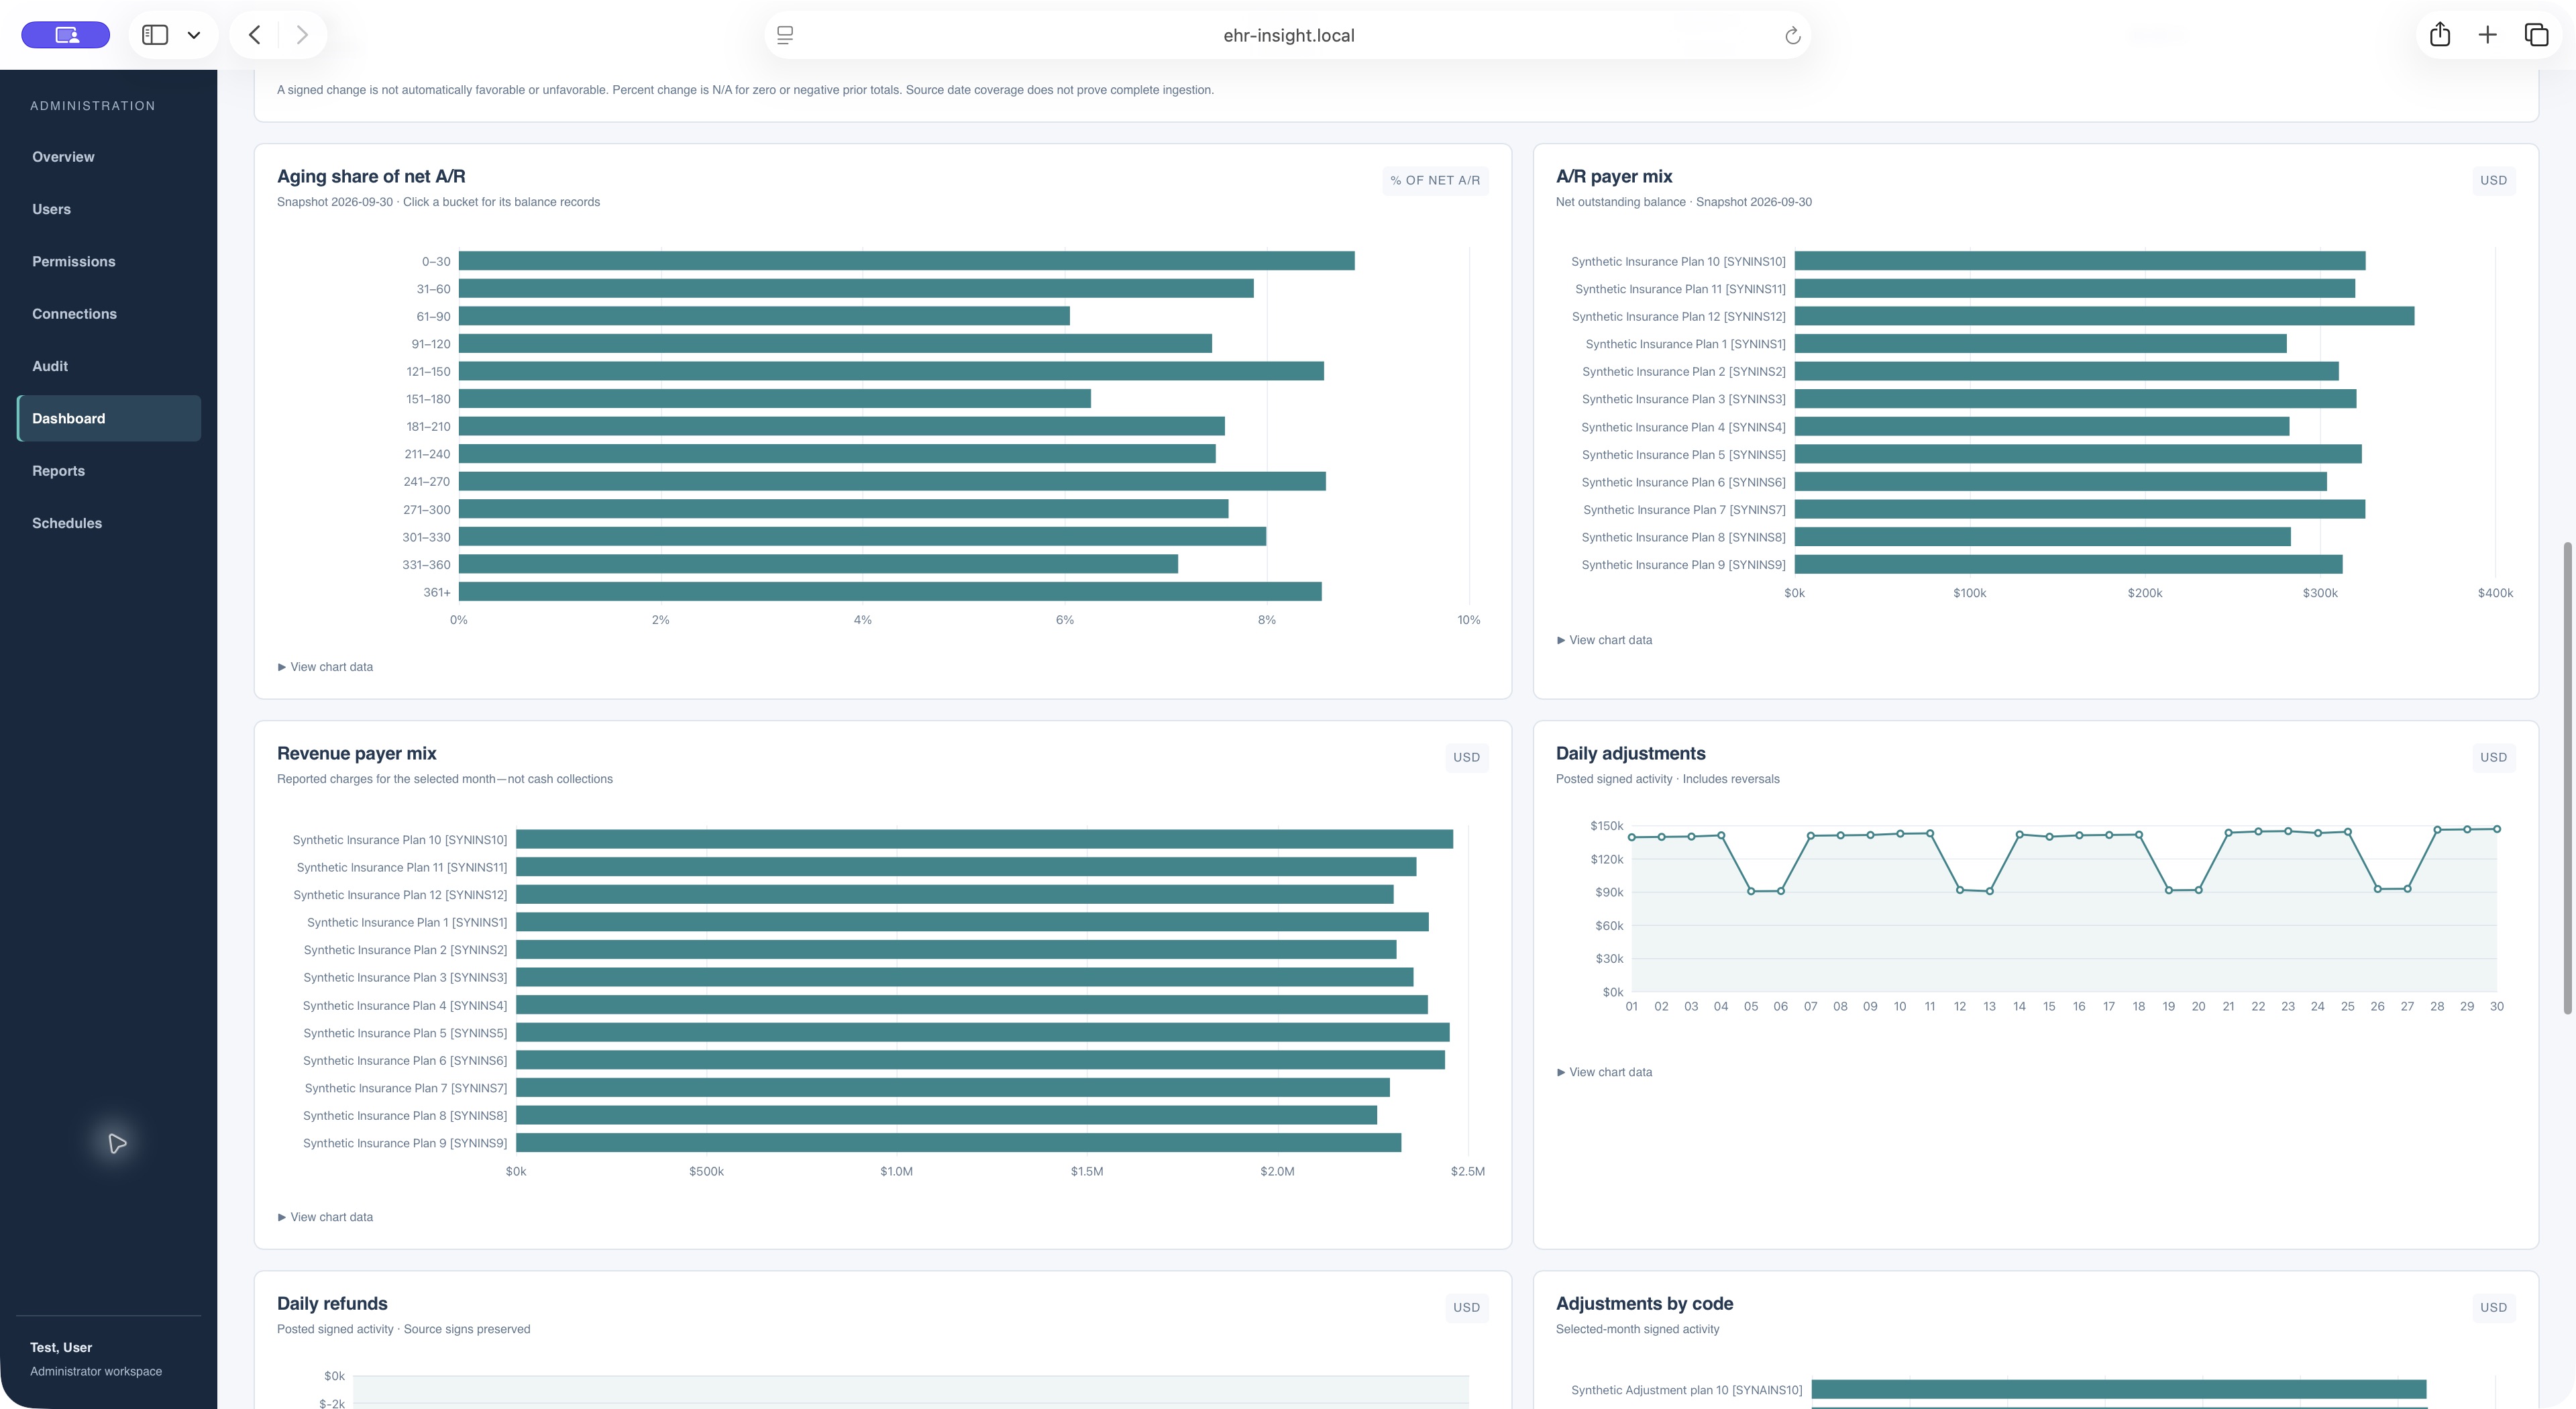
Task: Click the purple screen-sharing icon button
Action: [x=66, y=35]
